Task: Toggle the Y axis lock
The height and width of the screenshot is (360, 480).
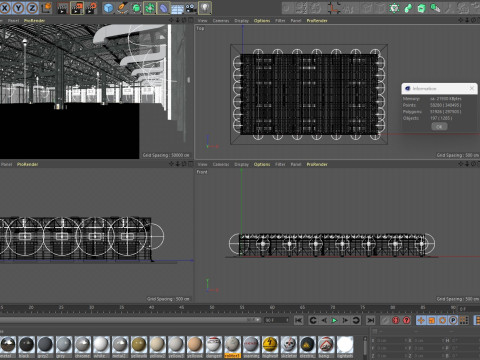Action: coord(18,7)
